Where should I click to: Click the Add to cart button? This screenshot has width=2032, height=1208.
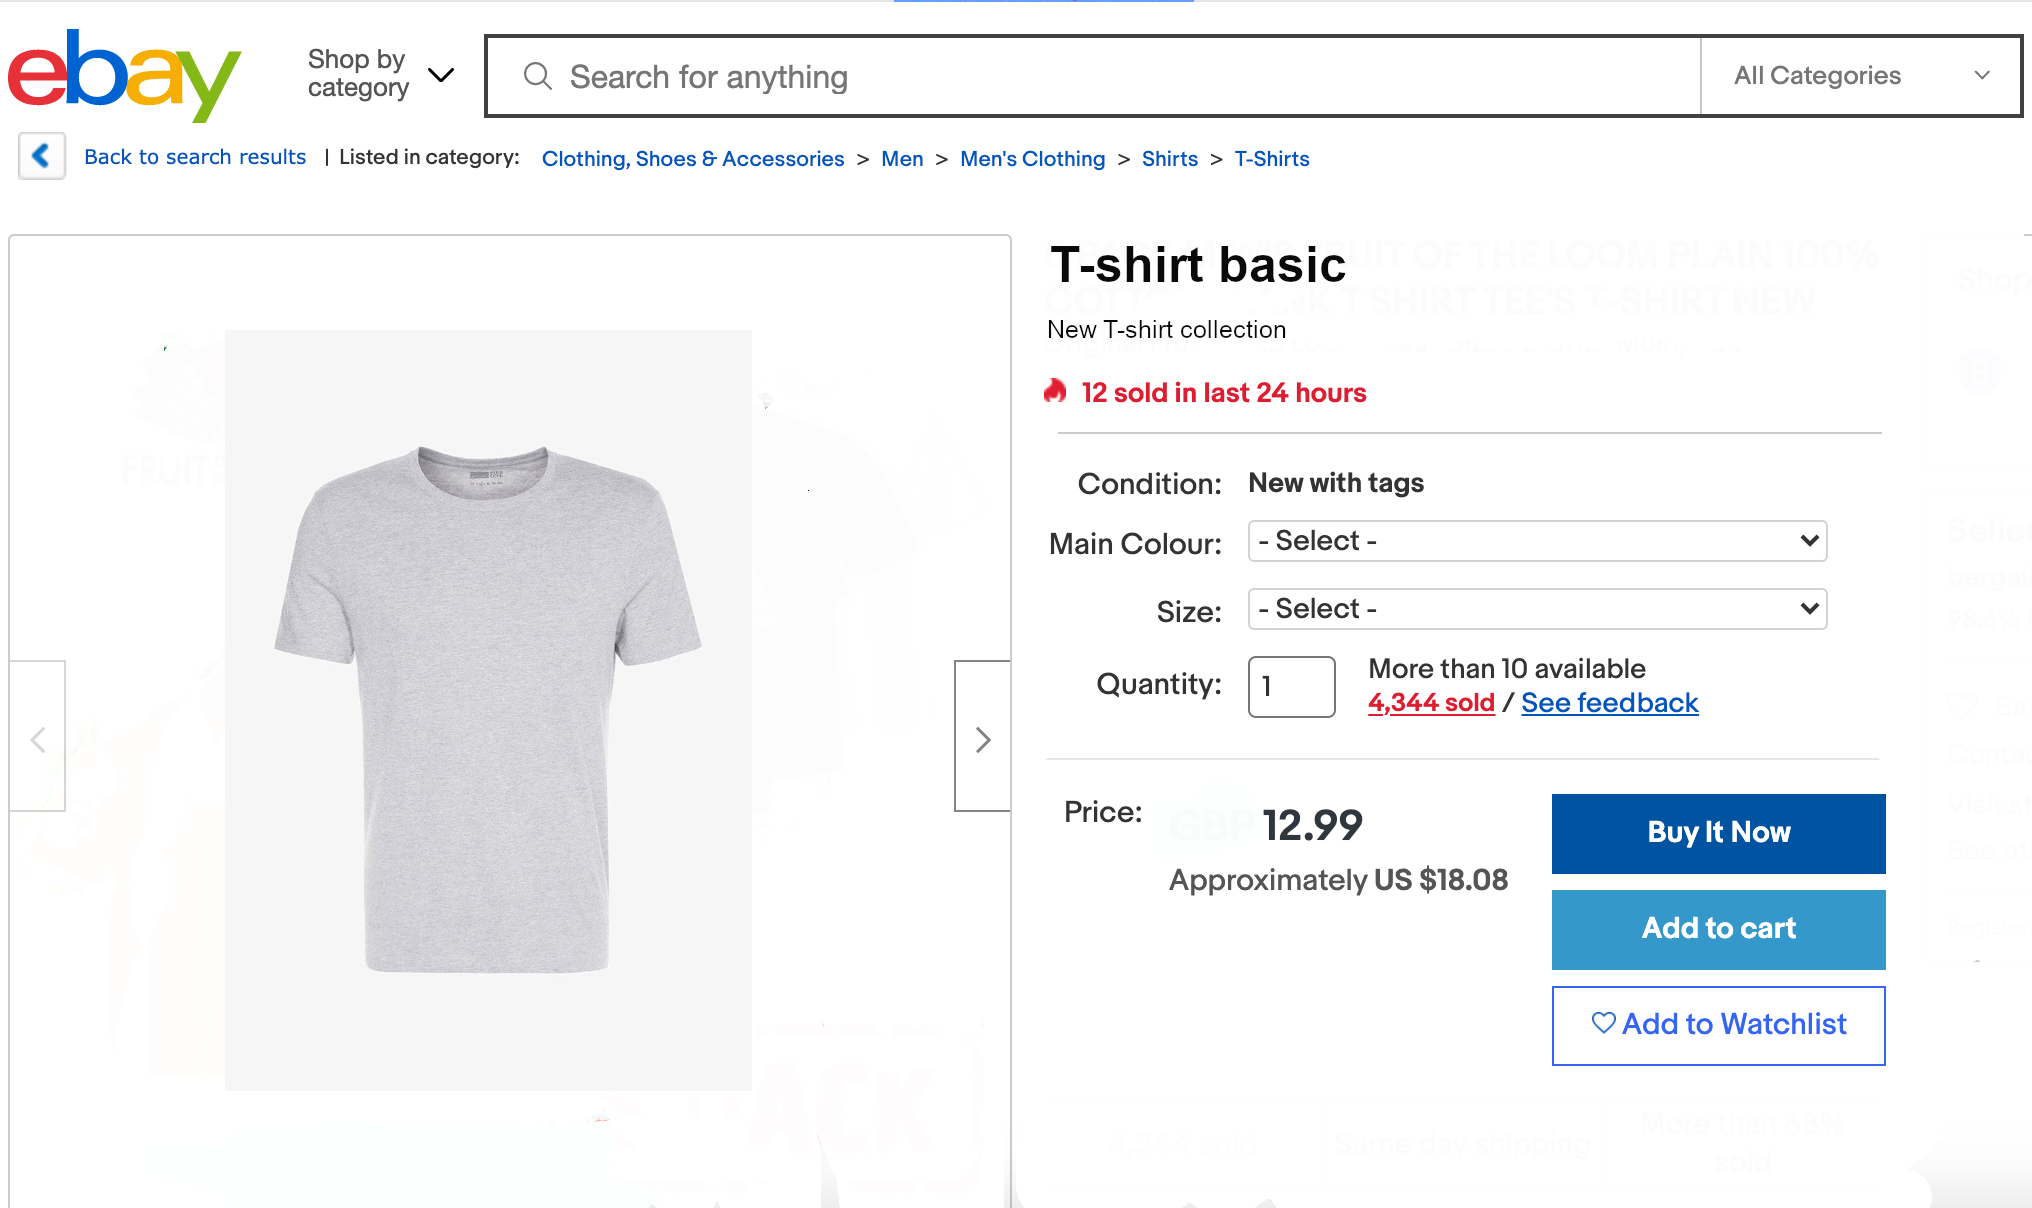tap(1718, 929)
